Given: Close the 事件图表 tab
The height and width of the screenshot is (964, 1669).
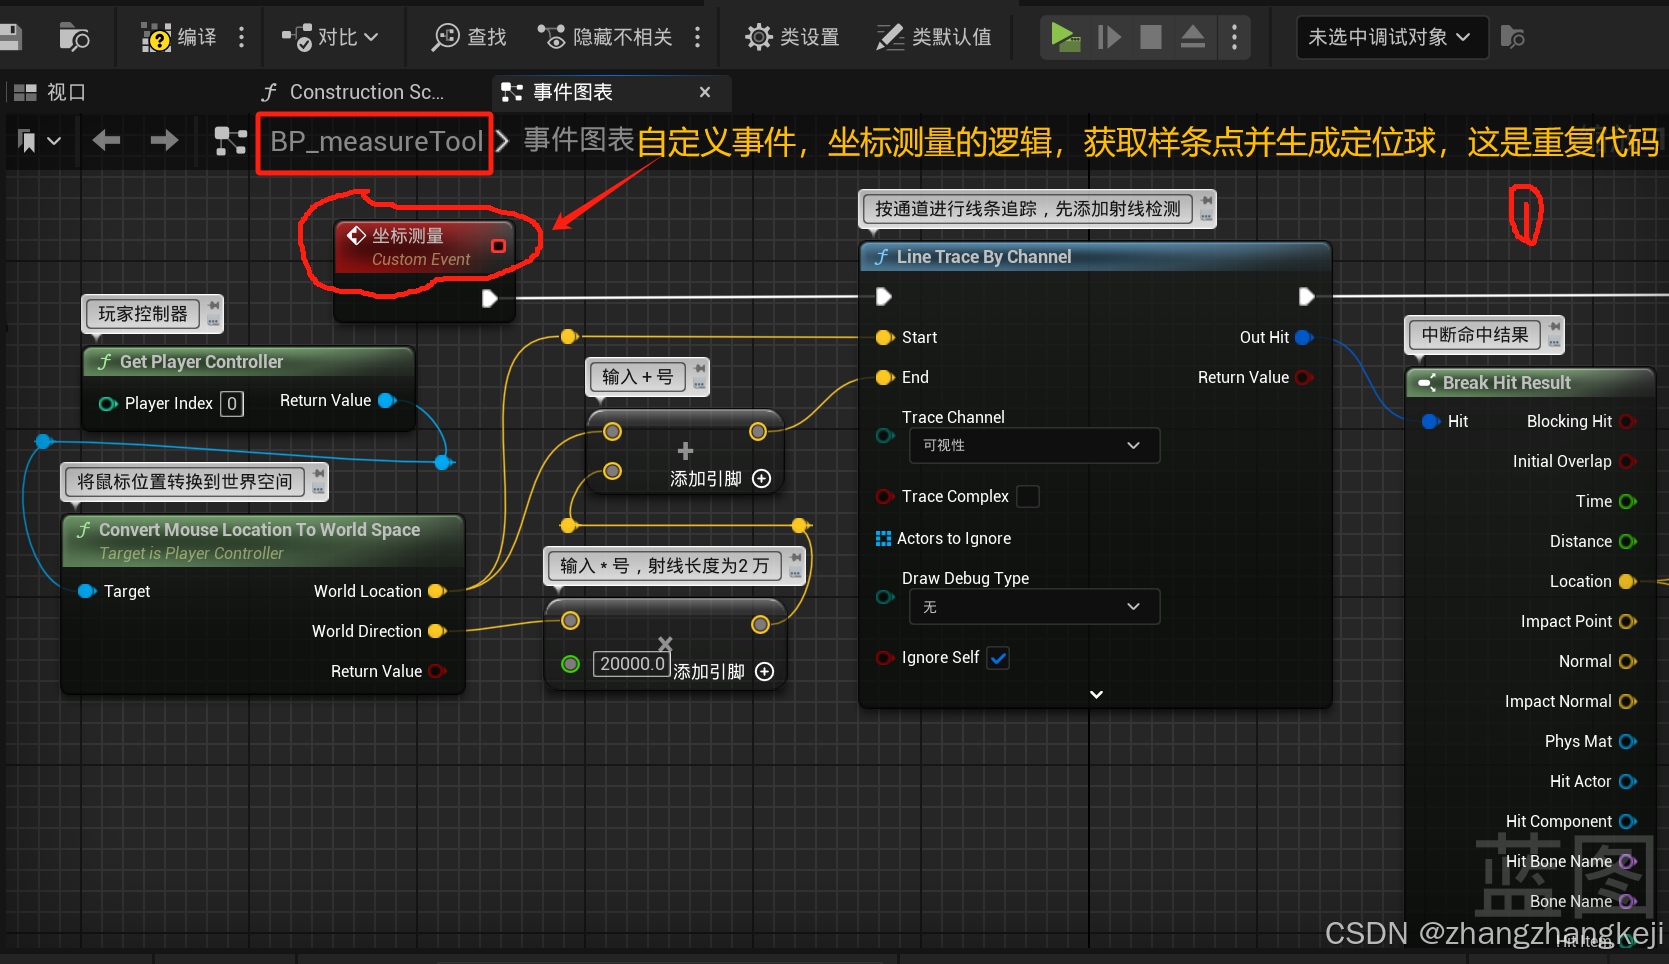Looking at the screenshot, I should tap(705, 92).
